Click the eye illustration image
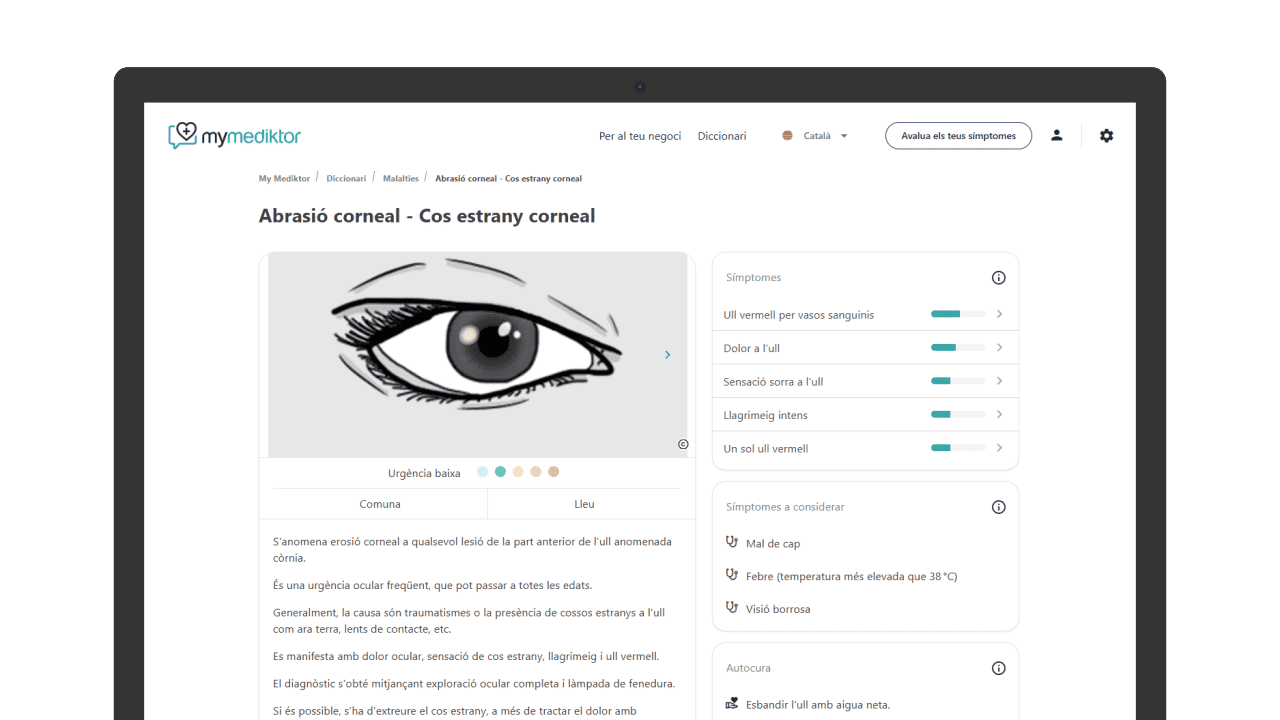Image resolution: width=1280 pixels, height=720 pixels. pyautogui.click(x=477, y=355)
